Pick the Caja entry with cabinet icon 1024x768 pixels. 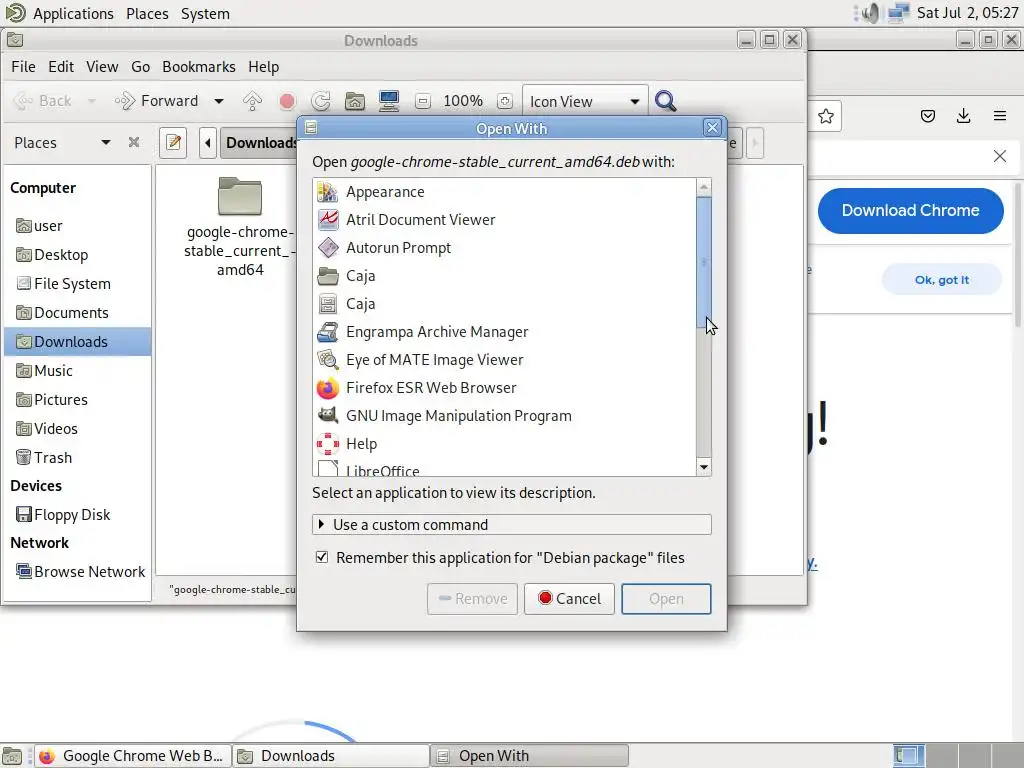tap(505, 304)
